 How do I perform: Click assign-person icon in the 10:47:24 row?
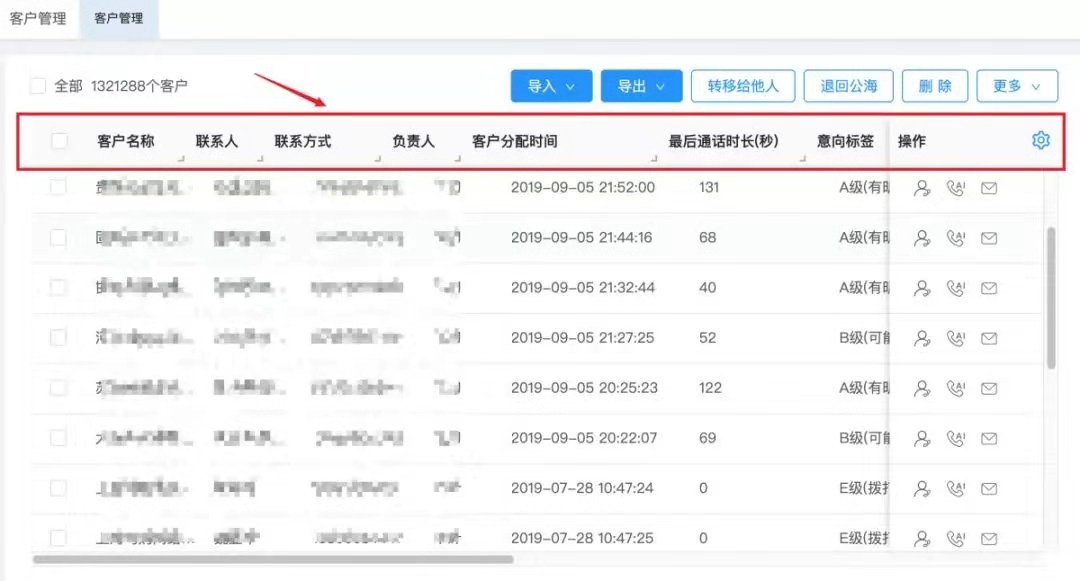(x=922, y=489)
